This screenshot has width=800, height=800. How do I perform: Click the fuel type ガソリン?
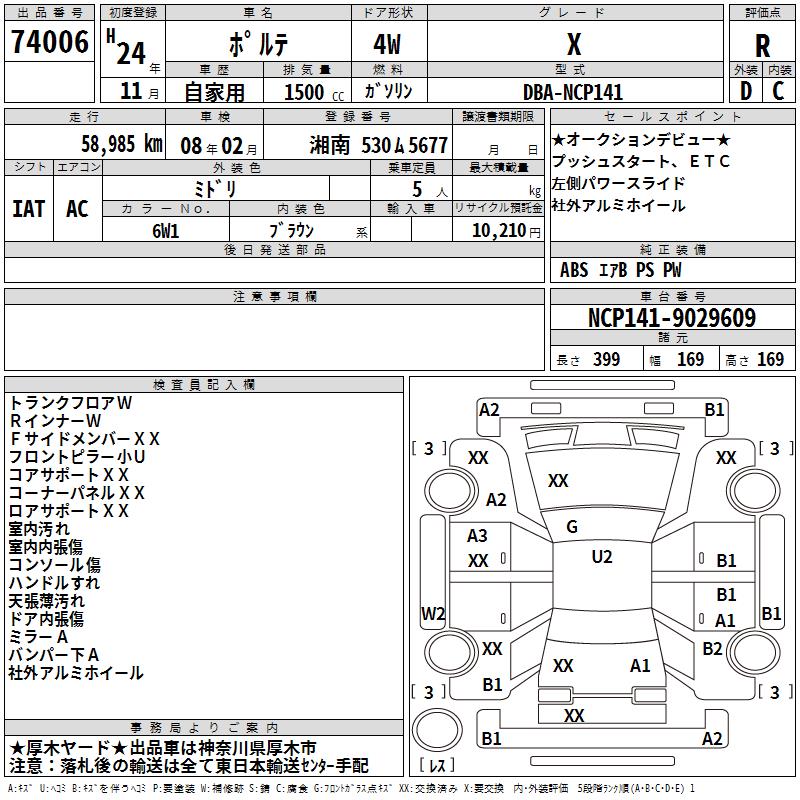[388, 91]
